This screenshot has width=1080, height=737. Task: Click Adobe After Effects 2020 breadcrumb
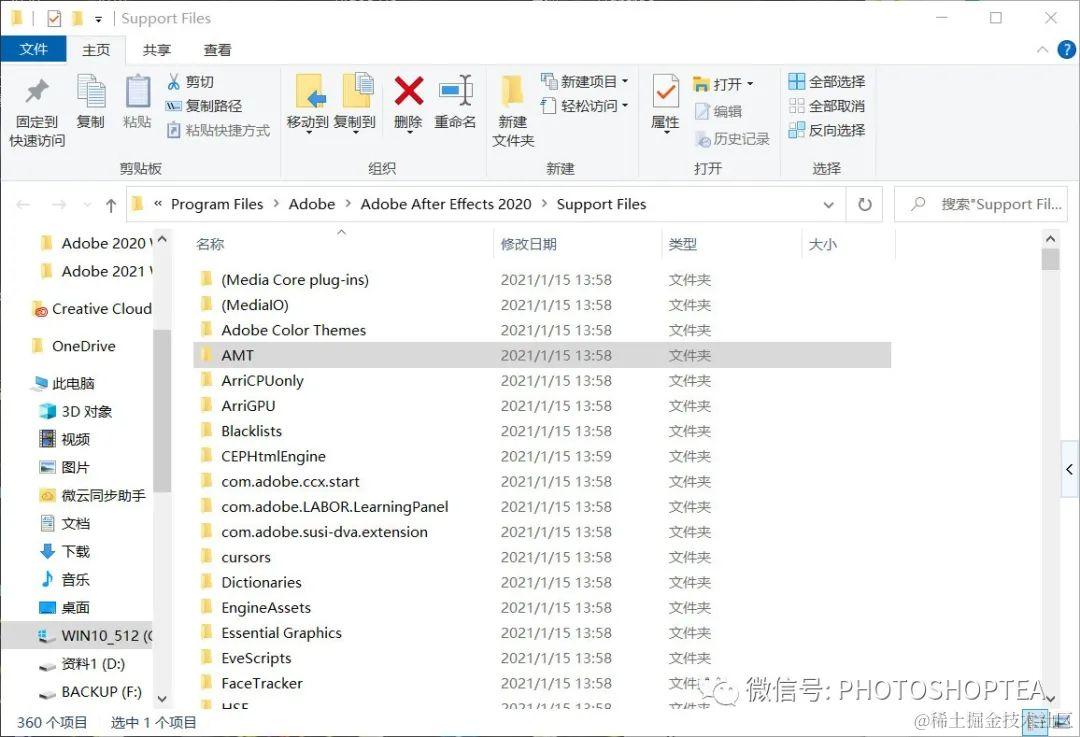[x=446, y=204]
